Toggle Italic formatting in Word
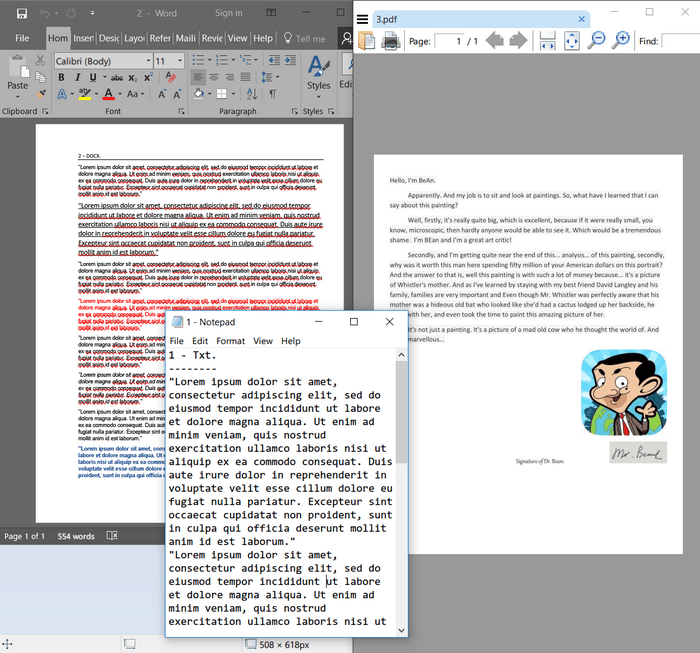 [x=78, y=78]
